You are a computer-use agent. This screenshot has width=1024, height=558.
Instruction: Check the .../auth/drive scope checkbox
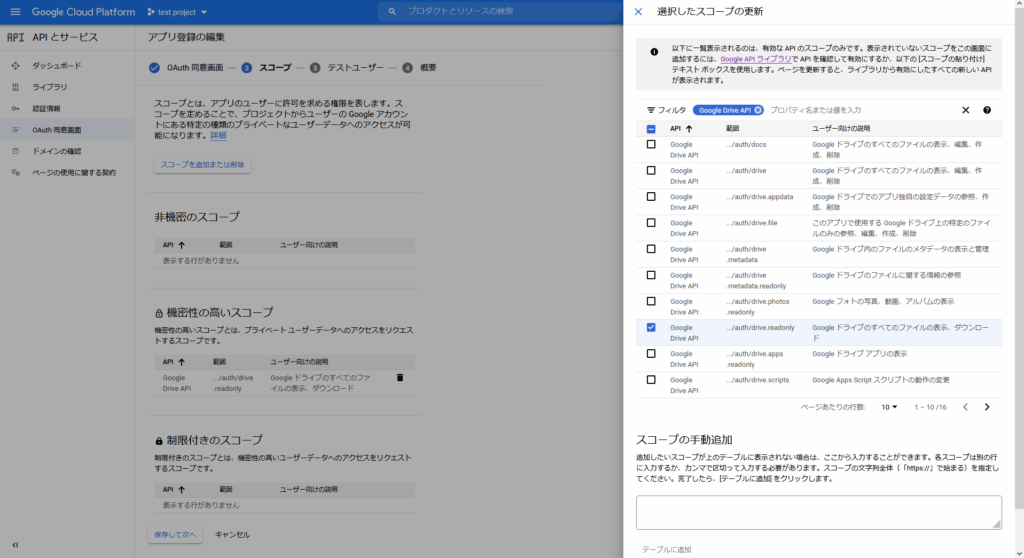point(651,171)
